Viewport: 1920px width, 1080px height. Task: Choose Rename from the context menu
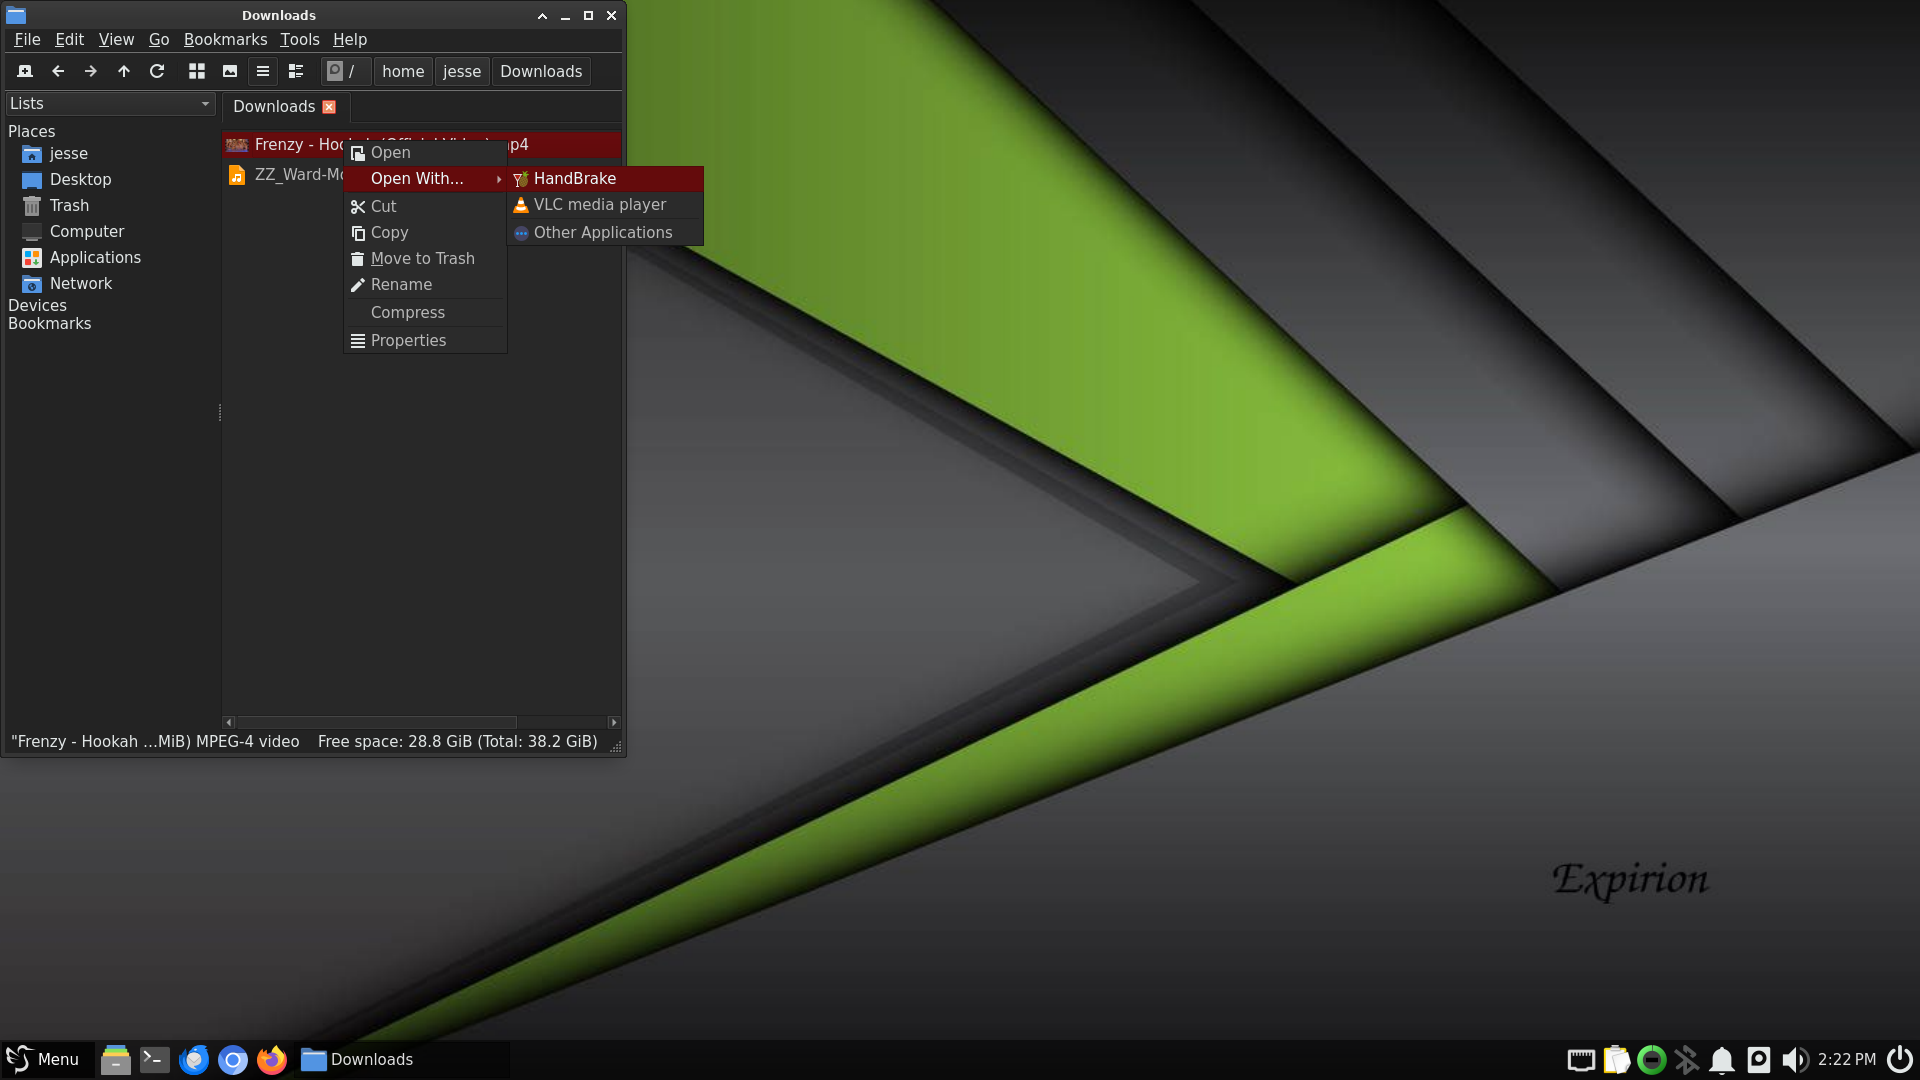point(425,284)
